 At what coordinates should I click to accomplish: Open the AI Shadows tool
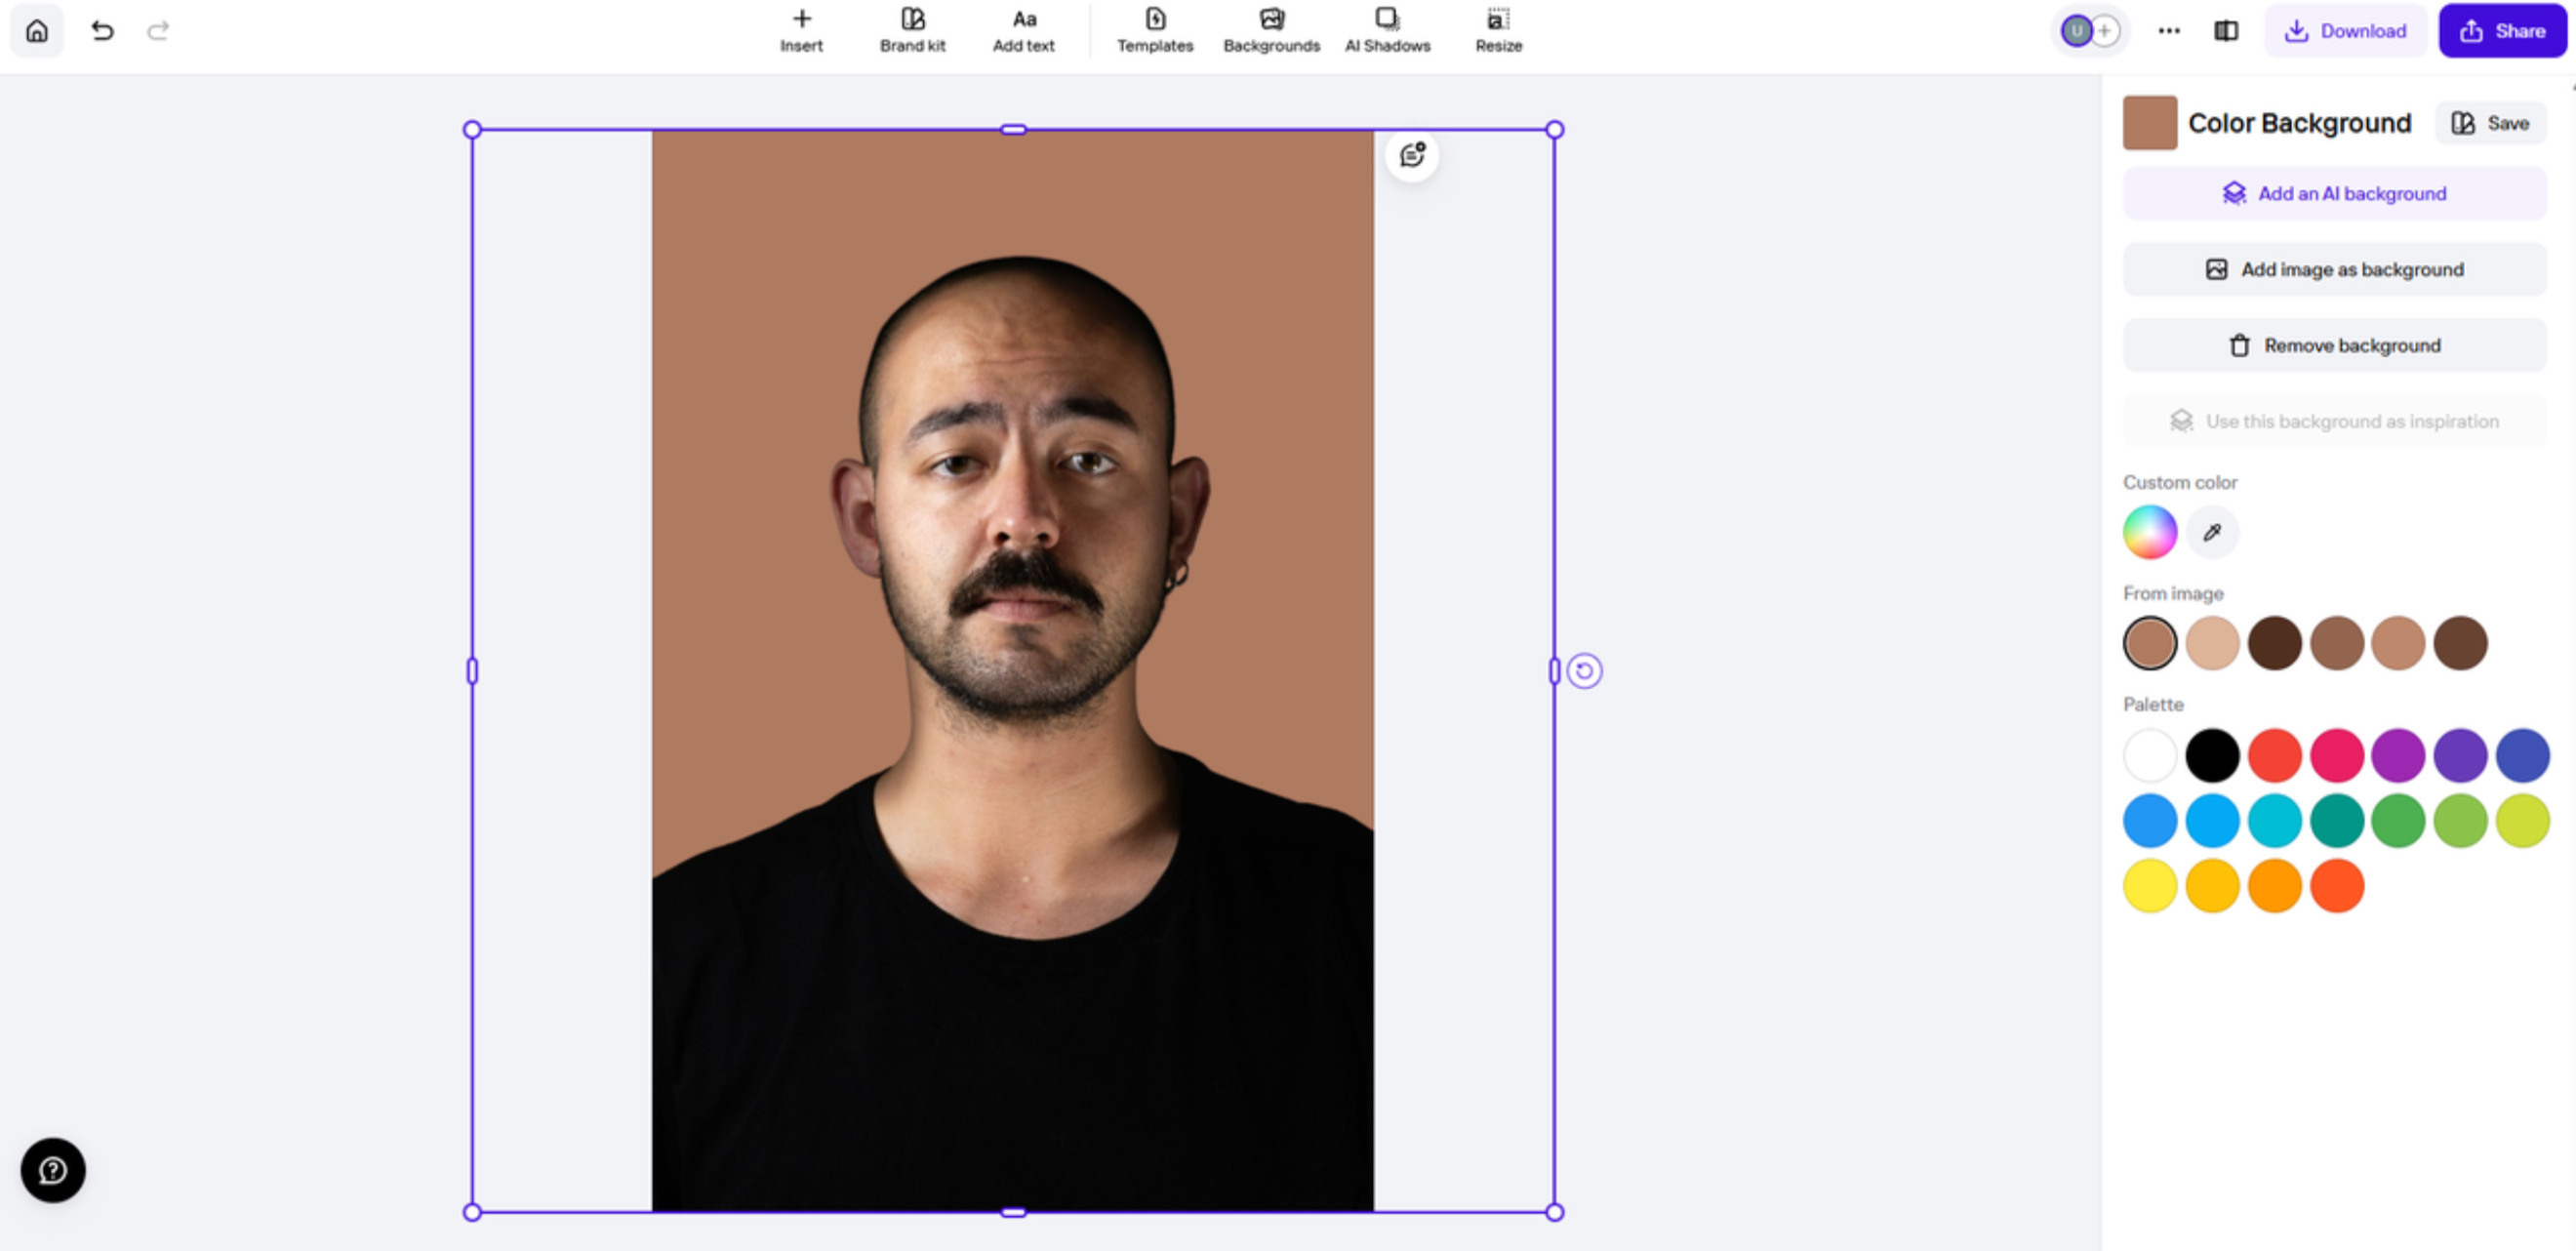click(1388, 30)
